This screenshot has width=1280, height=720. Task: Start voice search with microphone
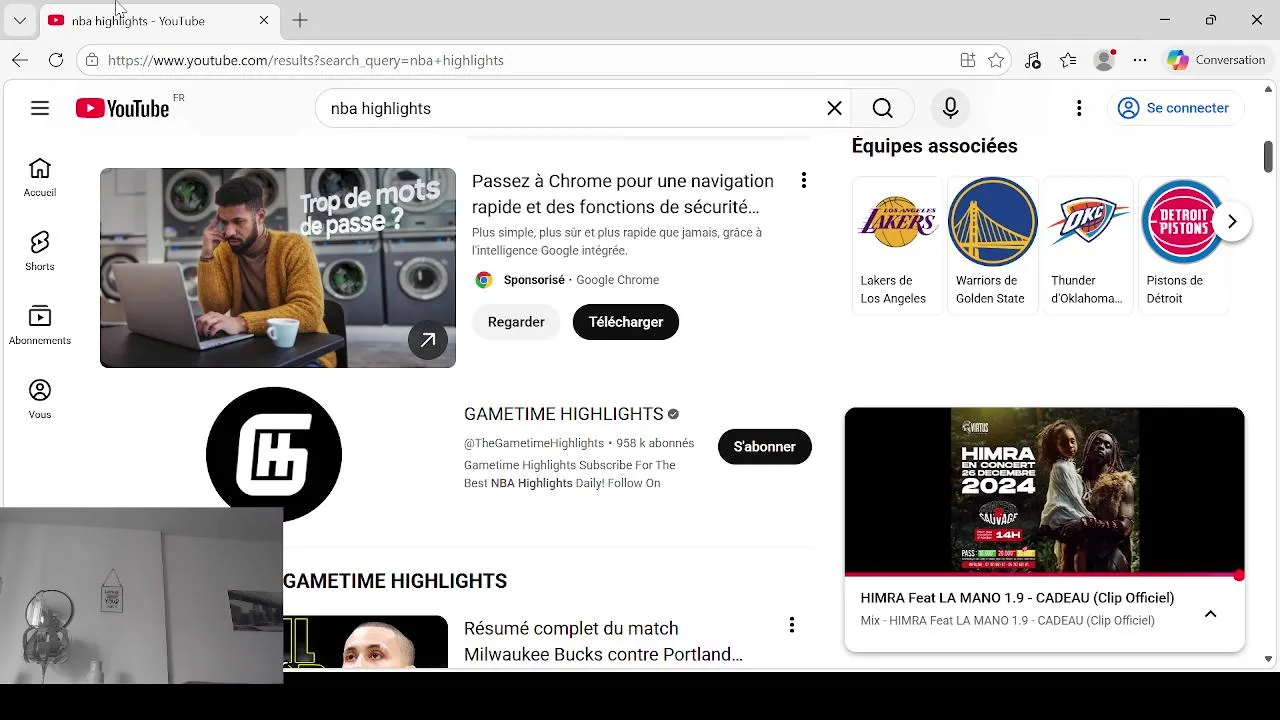tap(950, 108)
